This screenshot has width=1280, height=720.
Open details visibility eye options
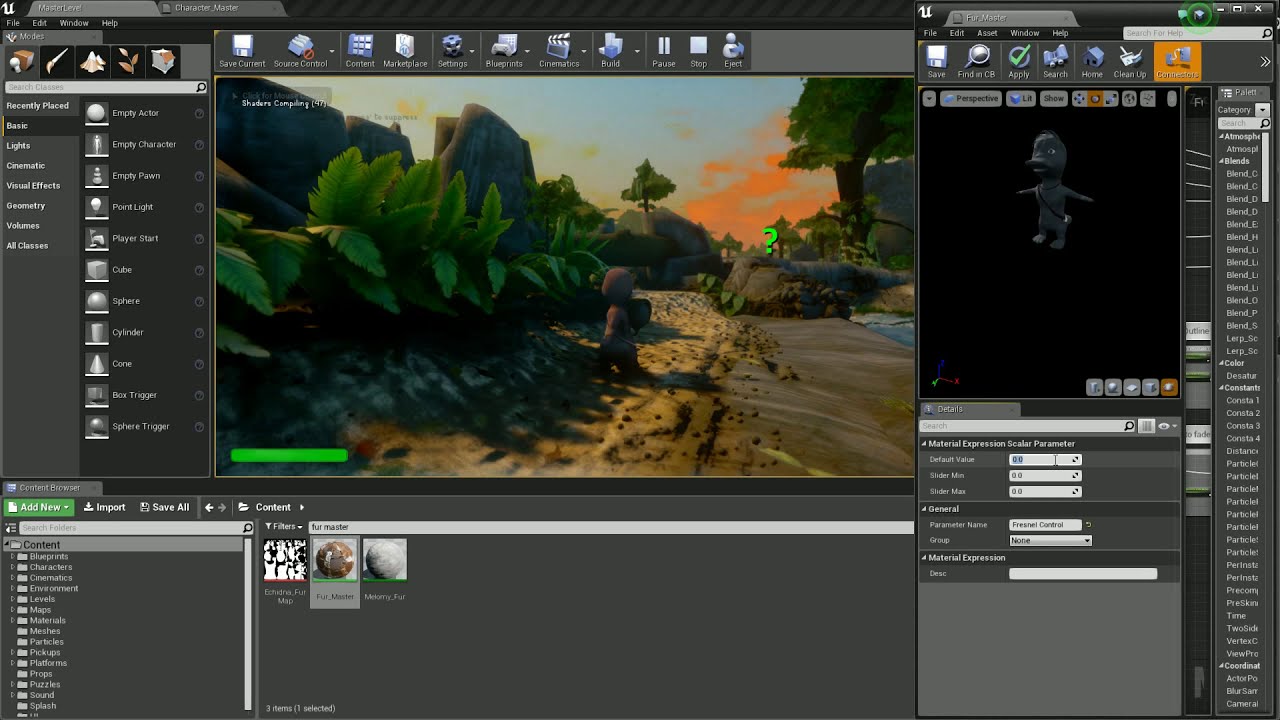1164,426
